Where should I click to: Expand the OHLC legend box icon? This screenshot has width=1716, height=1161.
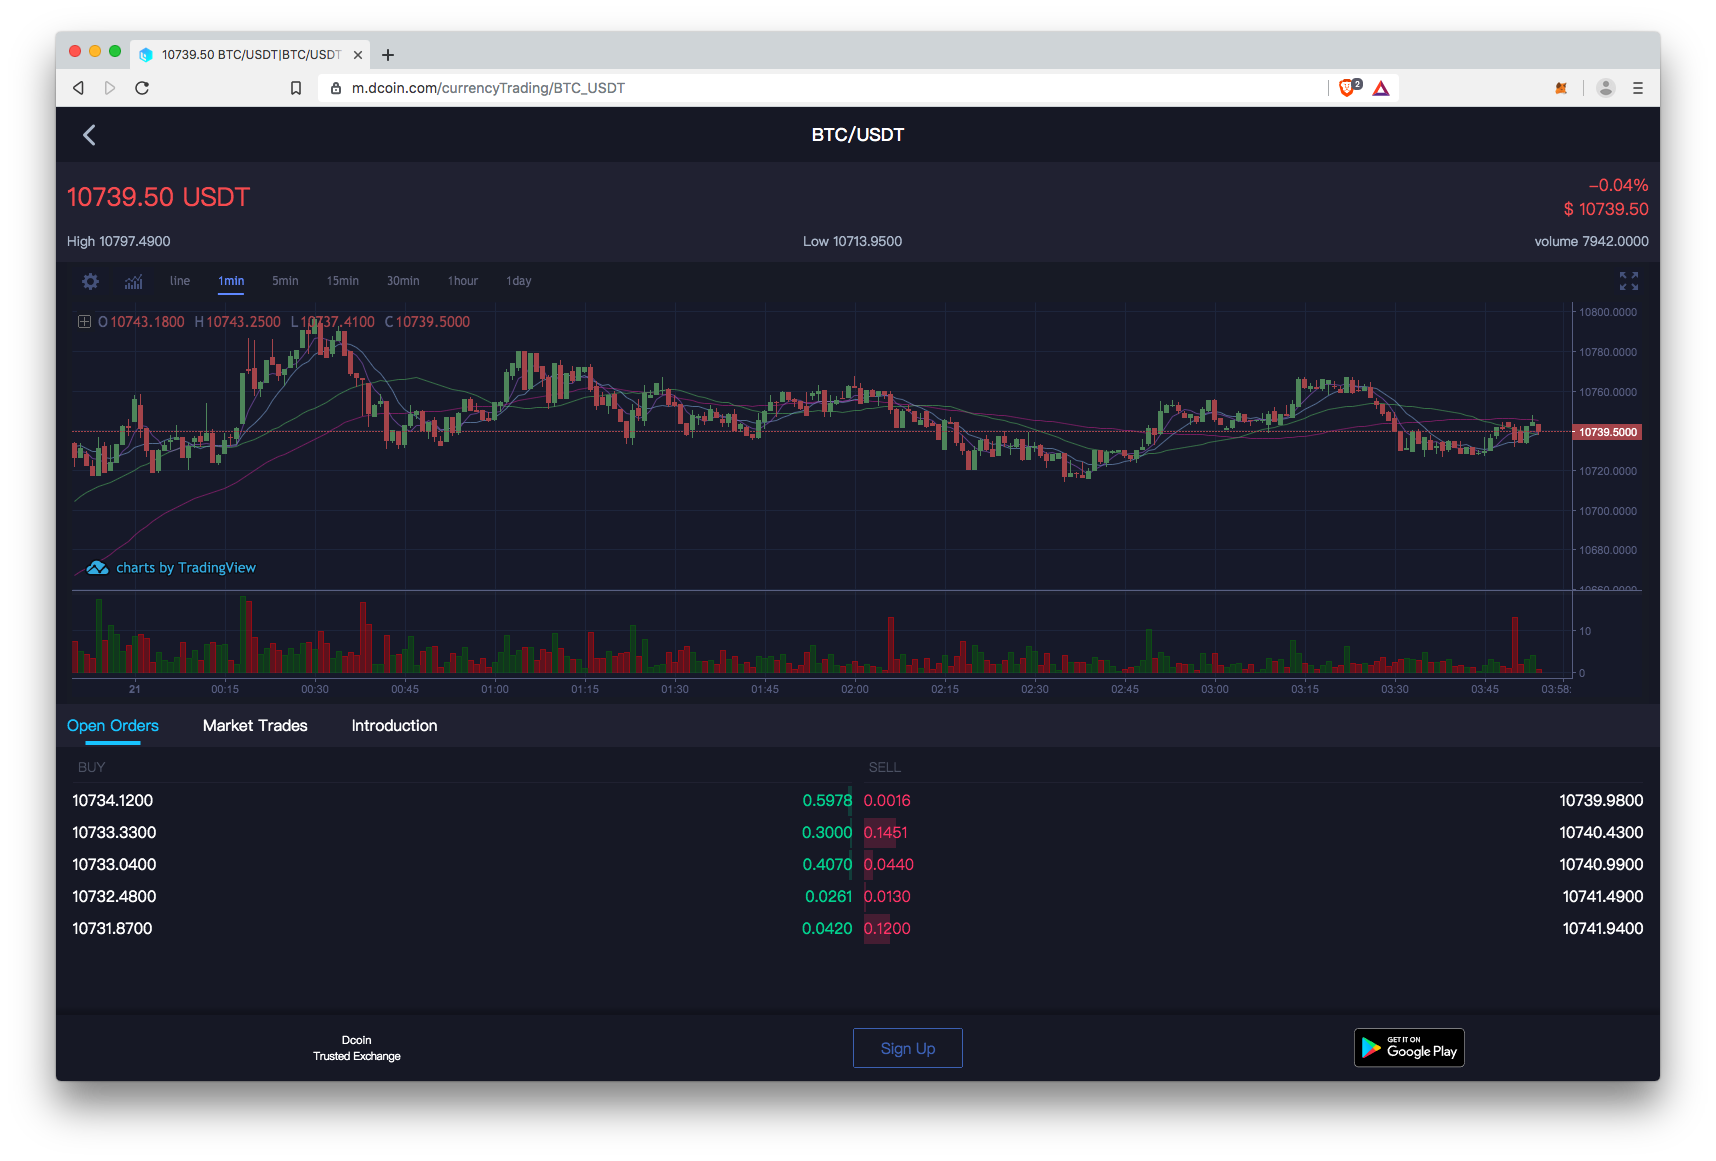coord(85,322)
